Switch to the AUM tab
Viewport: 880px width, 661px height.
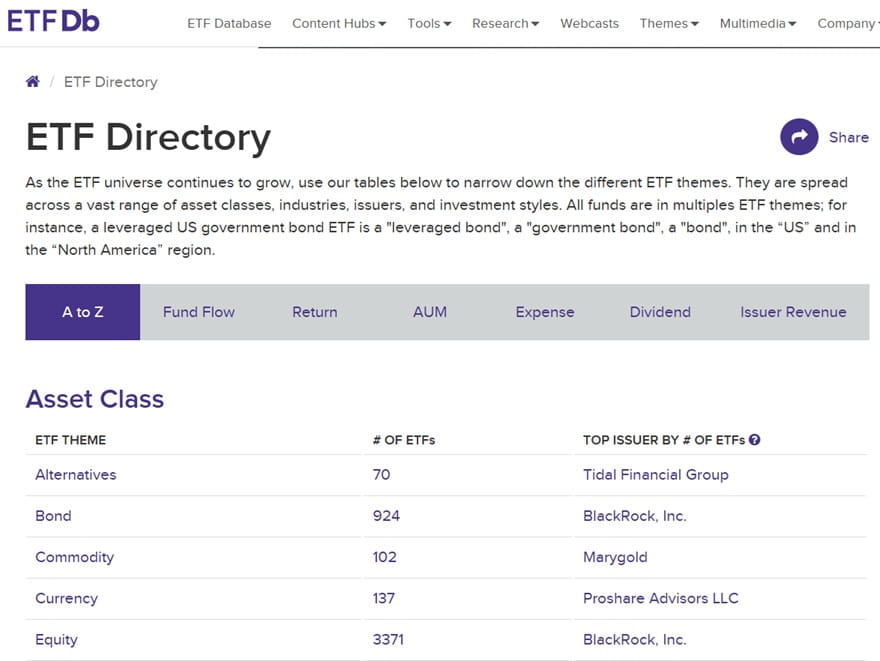click(x=430, y=312)
